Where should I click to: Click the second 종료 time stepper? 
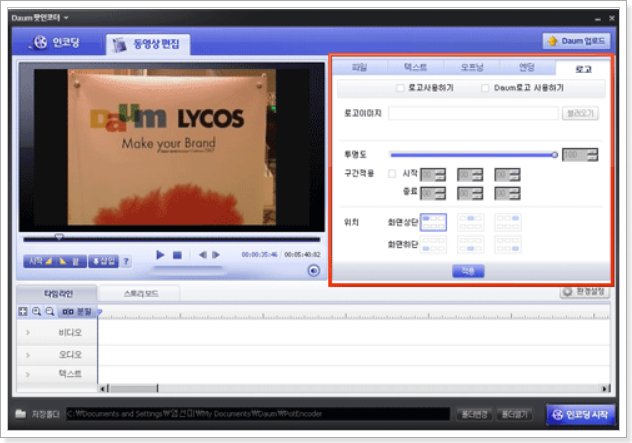tap(470, 193)
